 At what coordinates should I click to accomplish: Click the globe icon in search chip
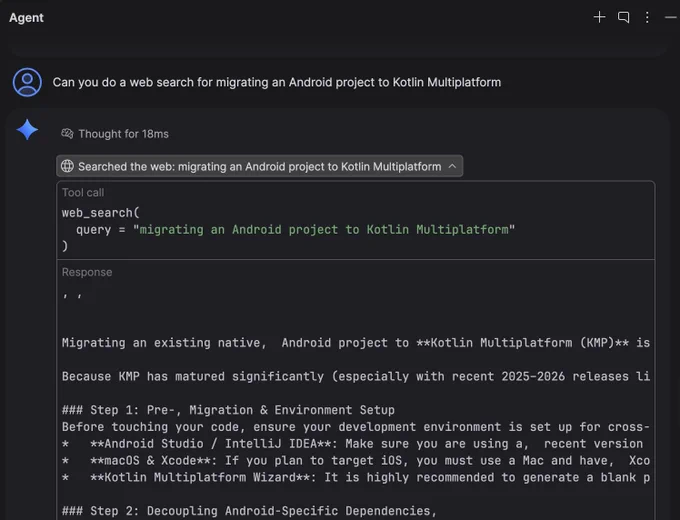[67, 166]
